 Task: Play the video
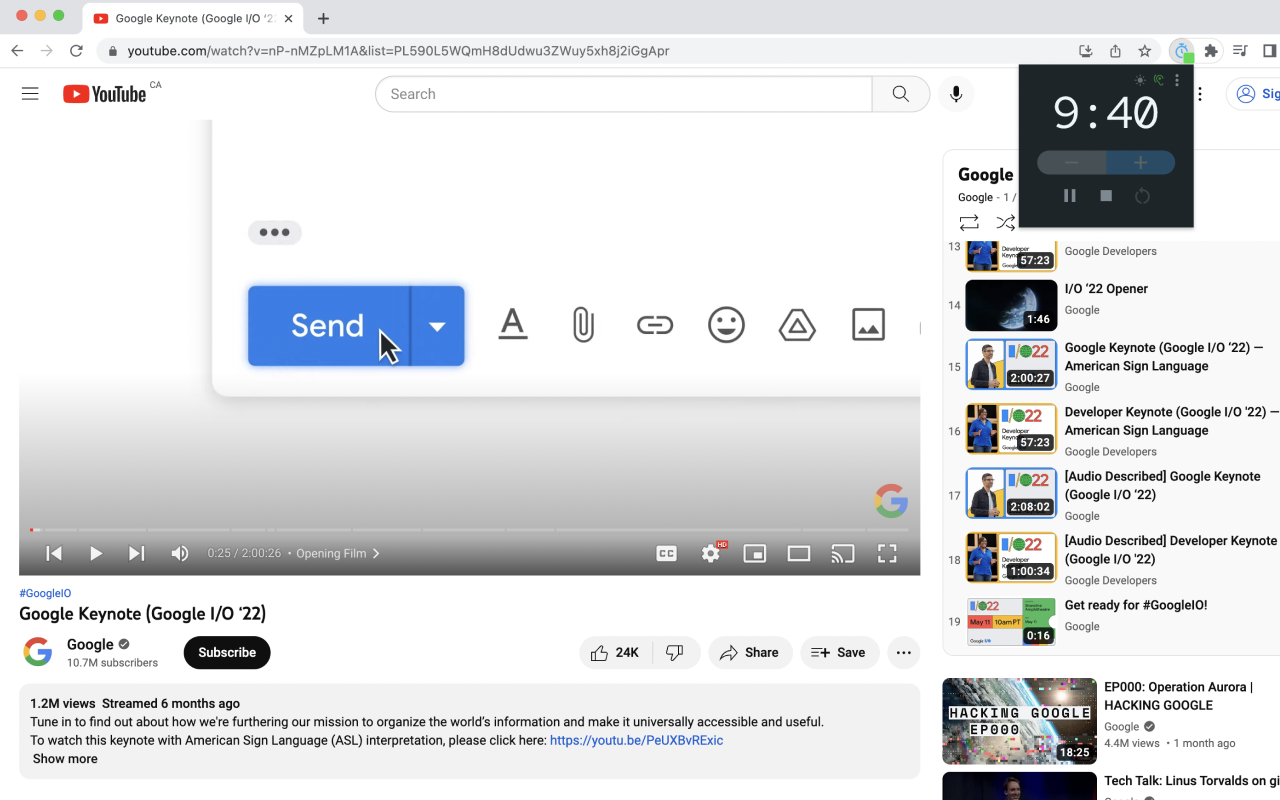(x=96, y=553)
